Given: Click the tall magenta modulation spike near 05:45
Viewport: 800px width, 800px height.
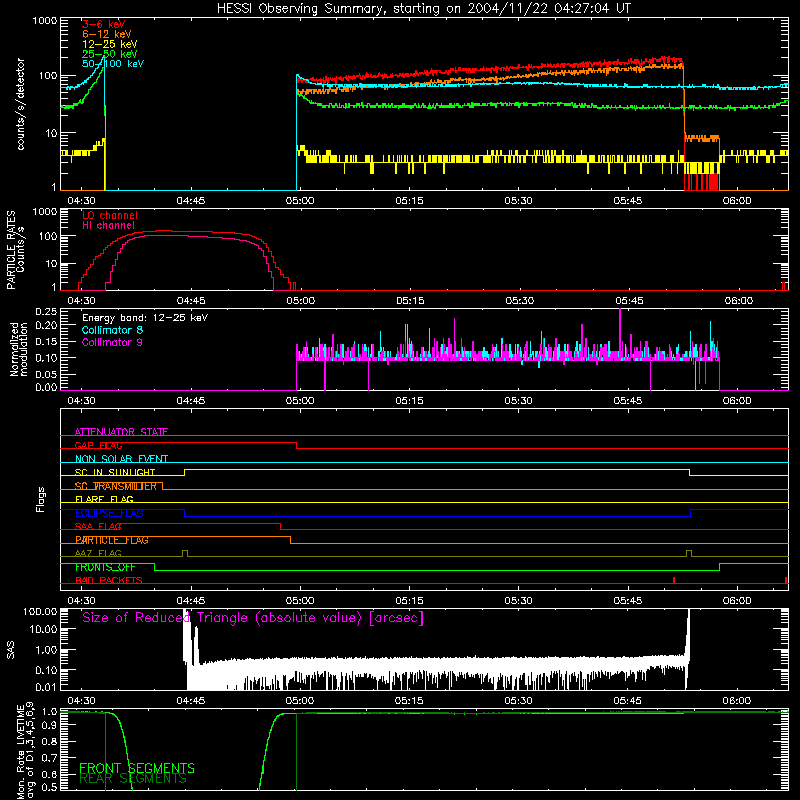Looking at the screenshot, I should coord(620,332).
